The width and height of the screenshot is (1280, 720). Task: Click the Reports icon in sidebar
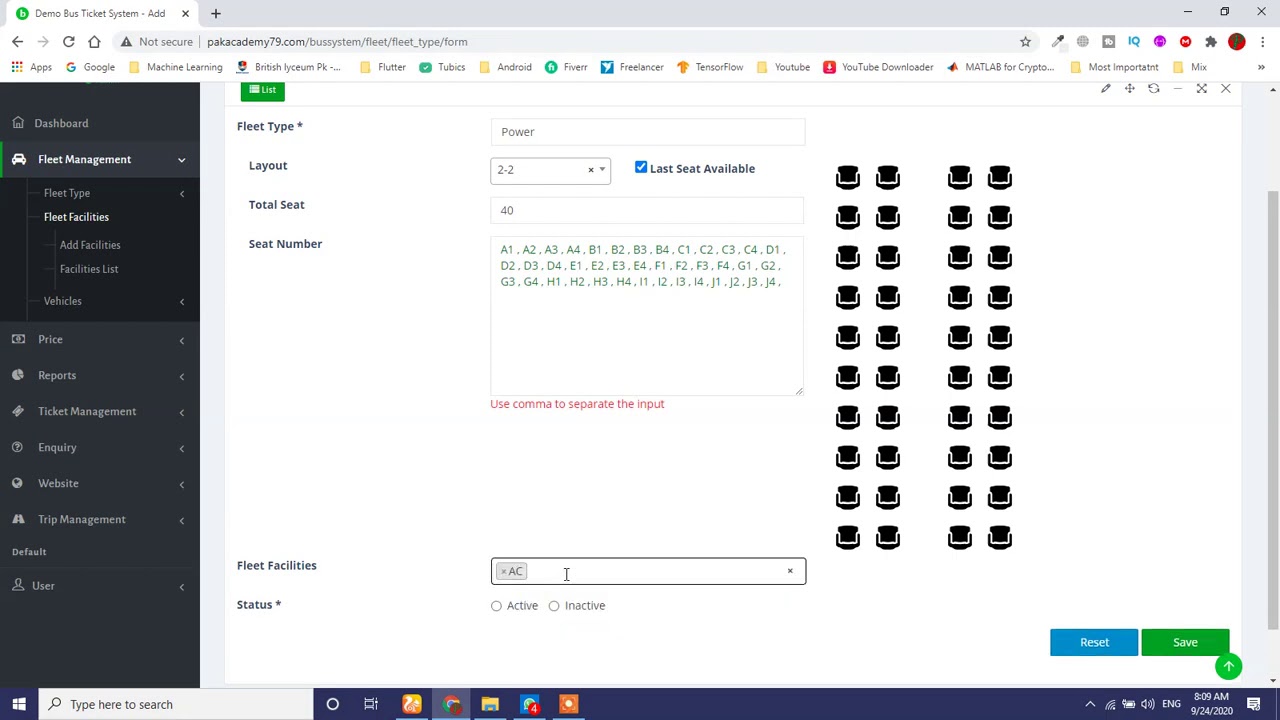[18, 375]
